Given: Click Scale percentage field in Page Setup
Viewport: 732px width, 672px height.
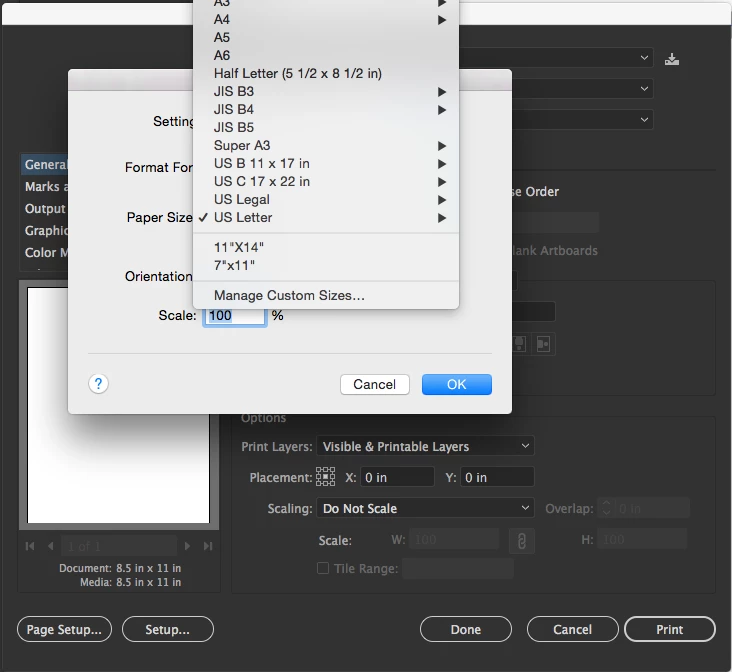Looking at the screenshot, I should (x=235, y=316).
